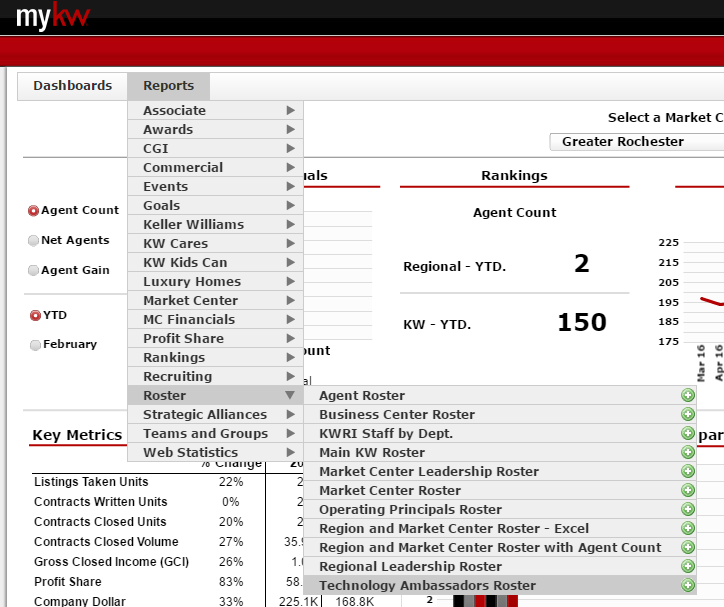Open the Strategic Alliances menu item
The height and width of the screenshot is (607, 724).
coord(215,414)
